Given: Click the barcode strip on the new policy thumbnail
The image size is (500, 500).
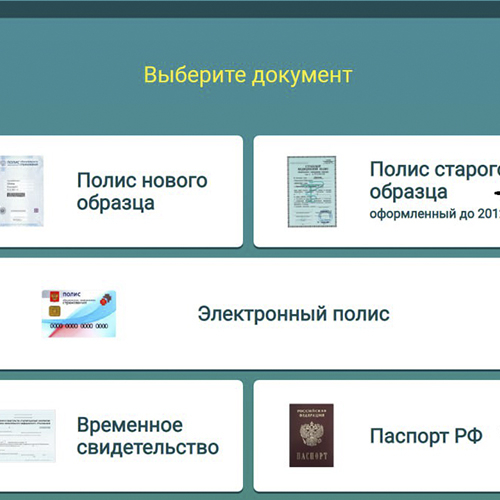Looking at the screenshot, I should click(x=16, y=194).
